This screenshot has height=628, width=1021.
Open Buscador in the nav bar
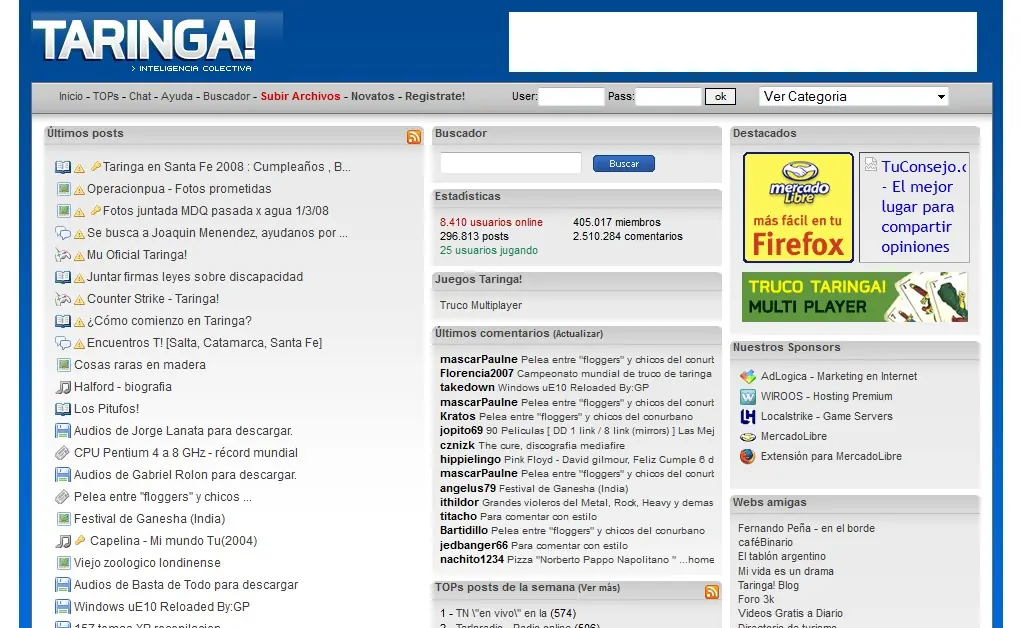click(227, 96)
